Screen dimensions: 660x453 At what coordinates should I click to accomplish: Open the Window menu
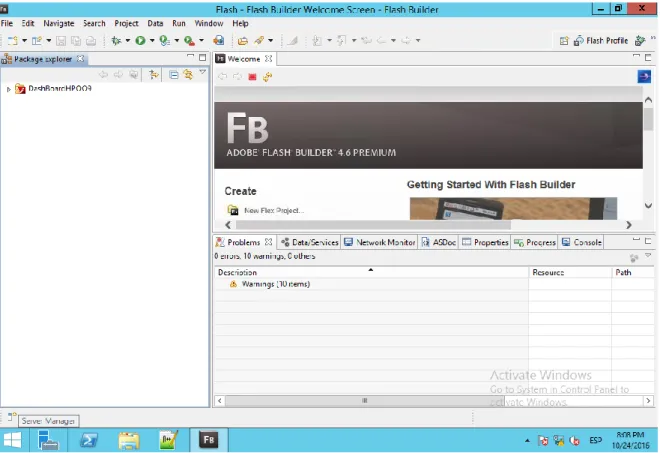pos(208,24)
